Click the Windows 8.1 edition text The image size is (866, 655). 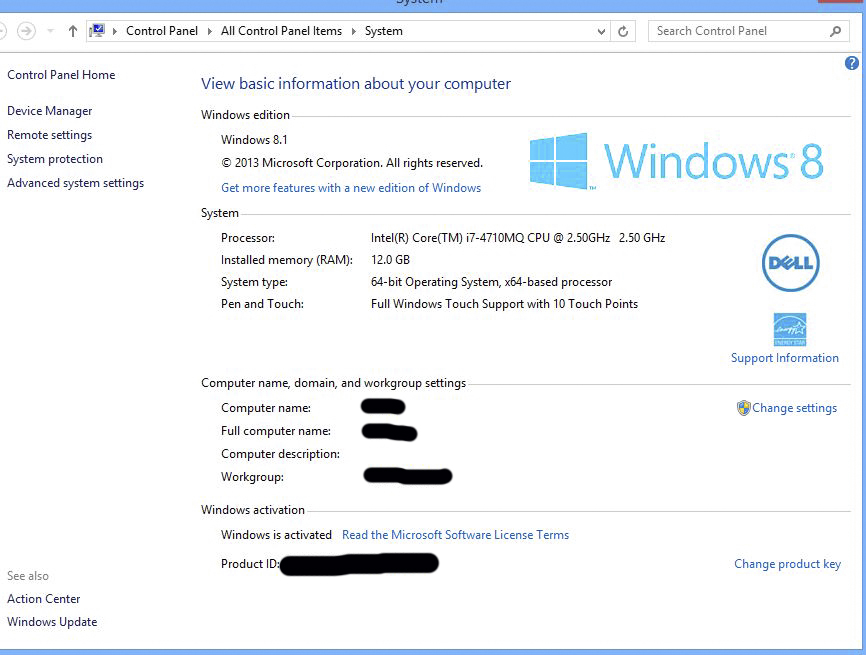pos(254,140)
